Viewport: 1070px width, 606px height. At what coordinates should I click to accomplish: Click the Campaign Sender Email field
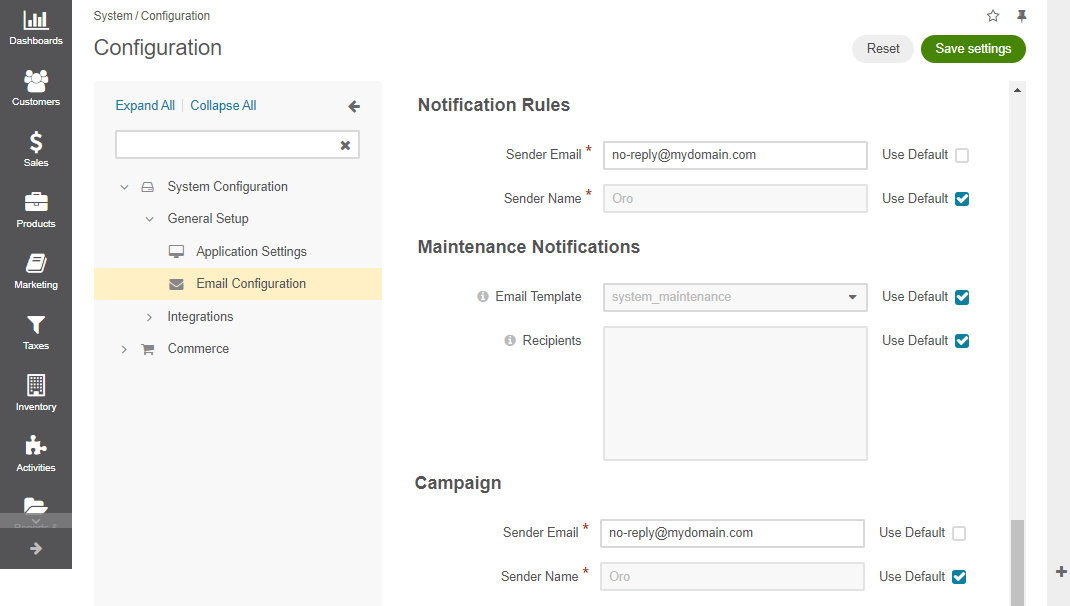tap(732, 533)
